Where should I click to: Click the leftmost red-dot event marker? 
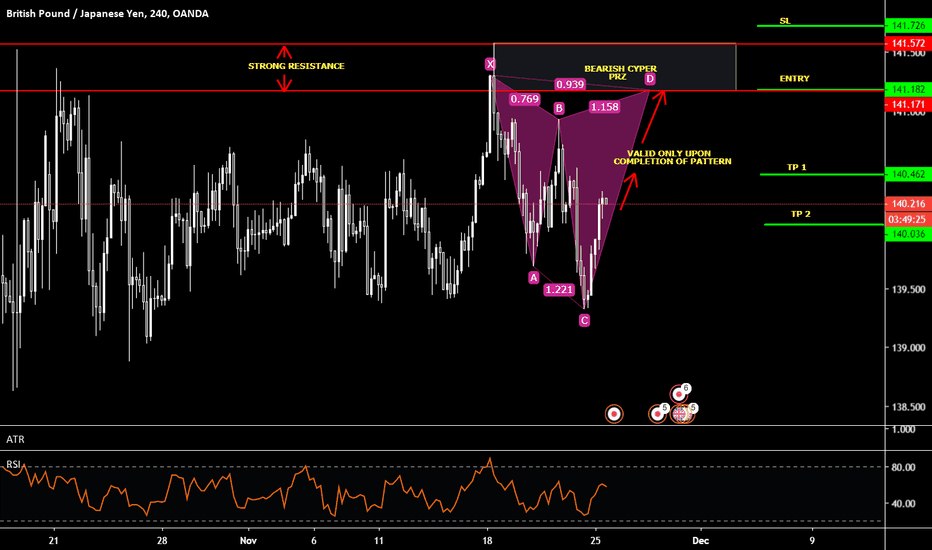614,413
